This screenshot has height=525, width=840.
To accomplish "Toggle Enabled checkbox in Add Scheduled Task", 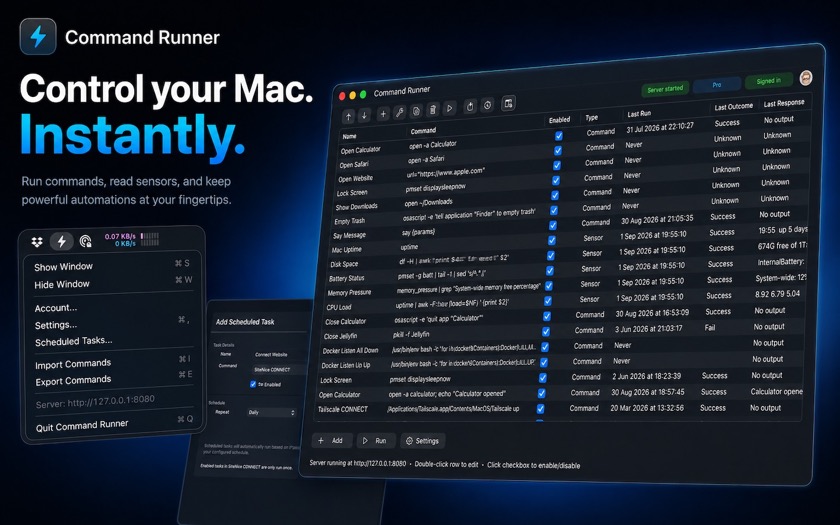I will (253, 384).
